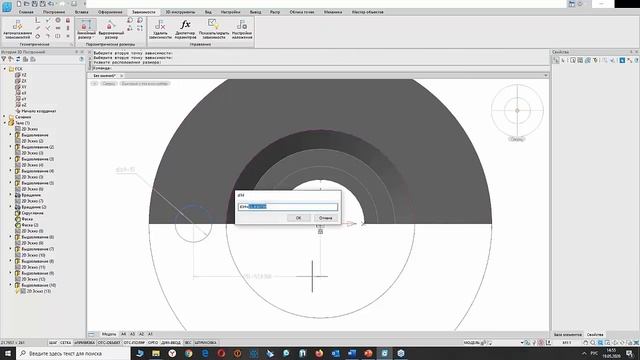The height and width of the screenshot is (360, 640).
Task: Open the fx Parameters Manager
Action: click(185, 29)
